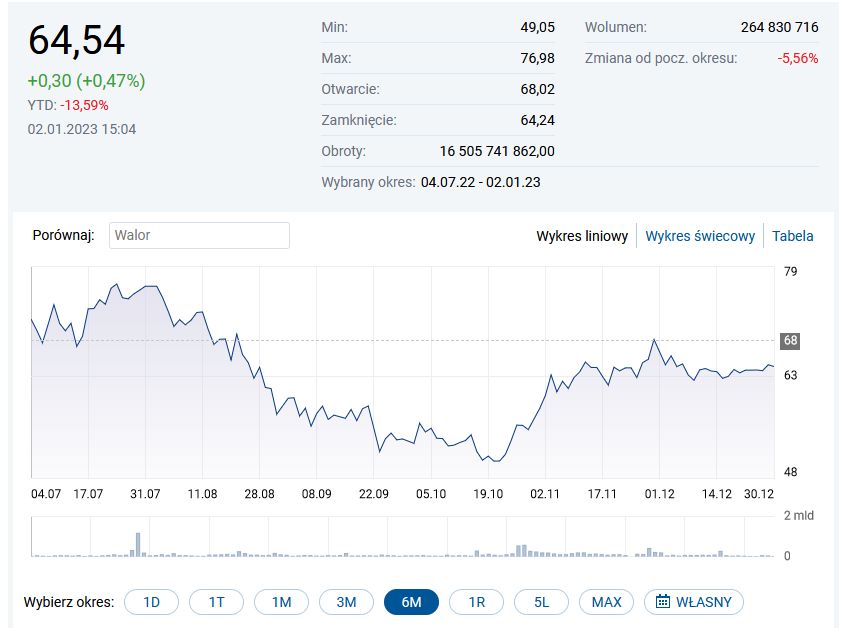Click the calendar icon on WŁASNY button

pos(663,602)
